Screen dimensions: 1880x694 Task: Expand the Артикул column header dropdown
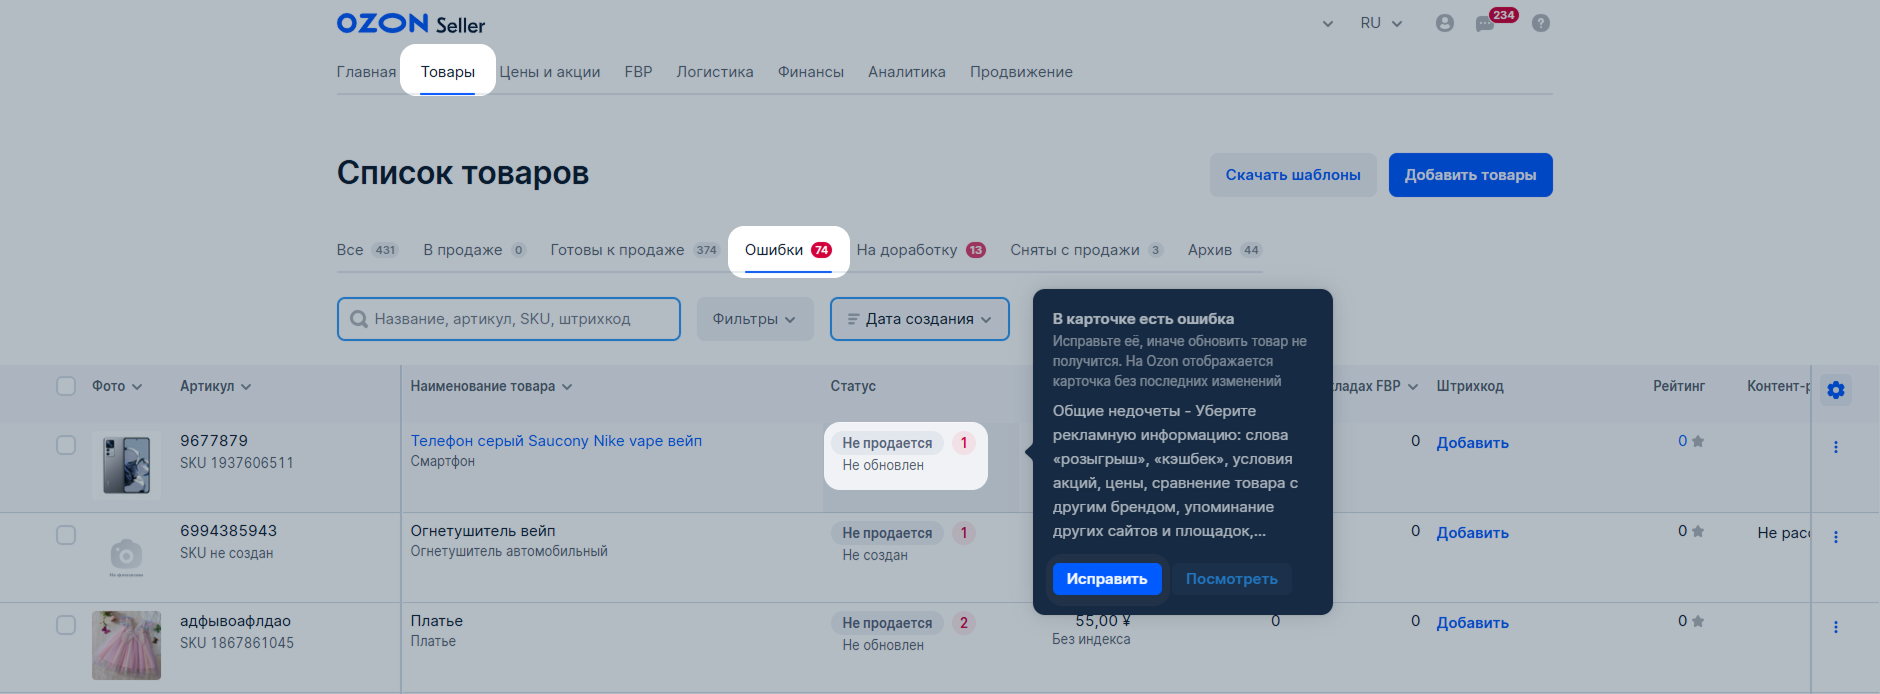coord(246,387)
